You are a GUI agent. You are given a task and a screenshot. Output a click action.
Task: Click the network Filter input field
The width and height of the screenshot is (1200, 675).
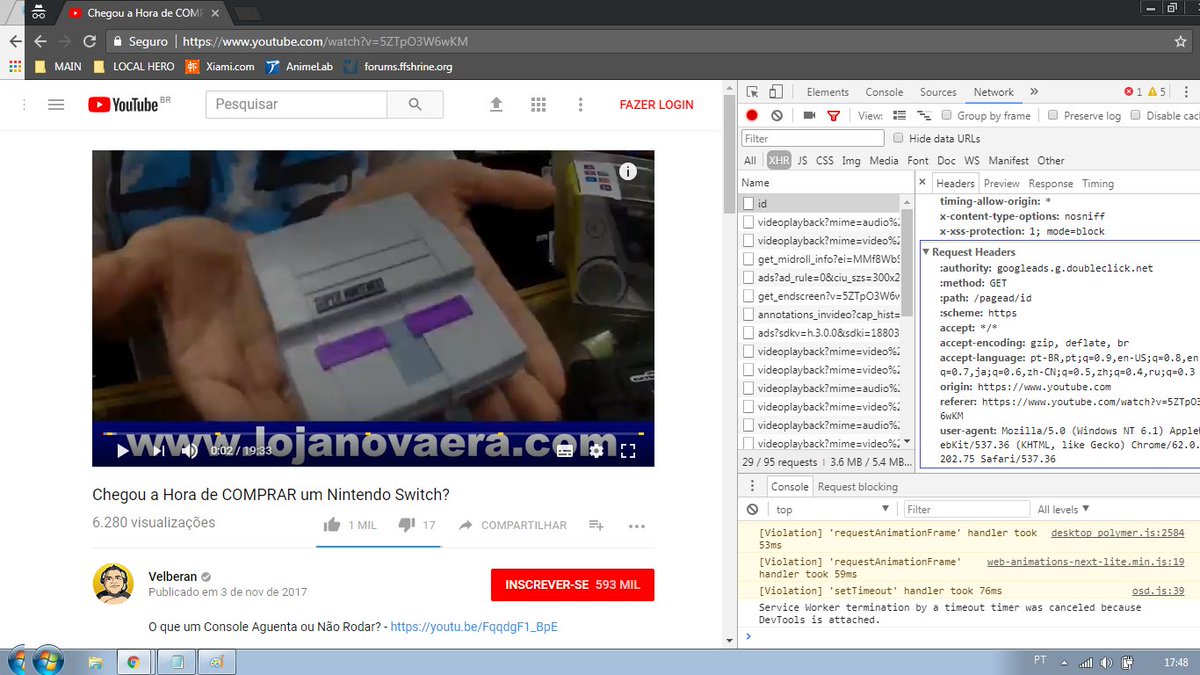(813, 138)
